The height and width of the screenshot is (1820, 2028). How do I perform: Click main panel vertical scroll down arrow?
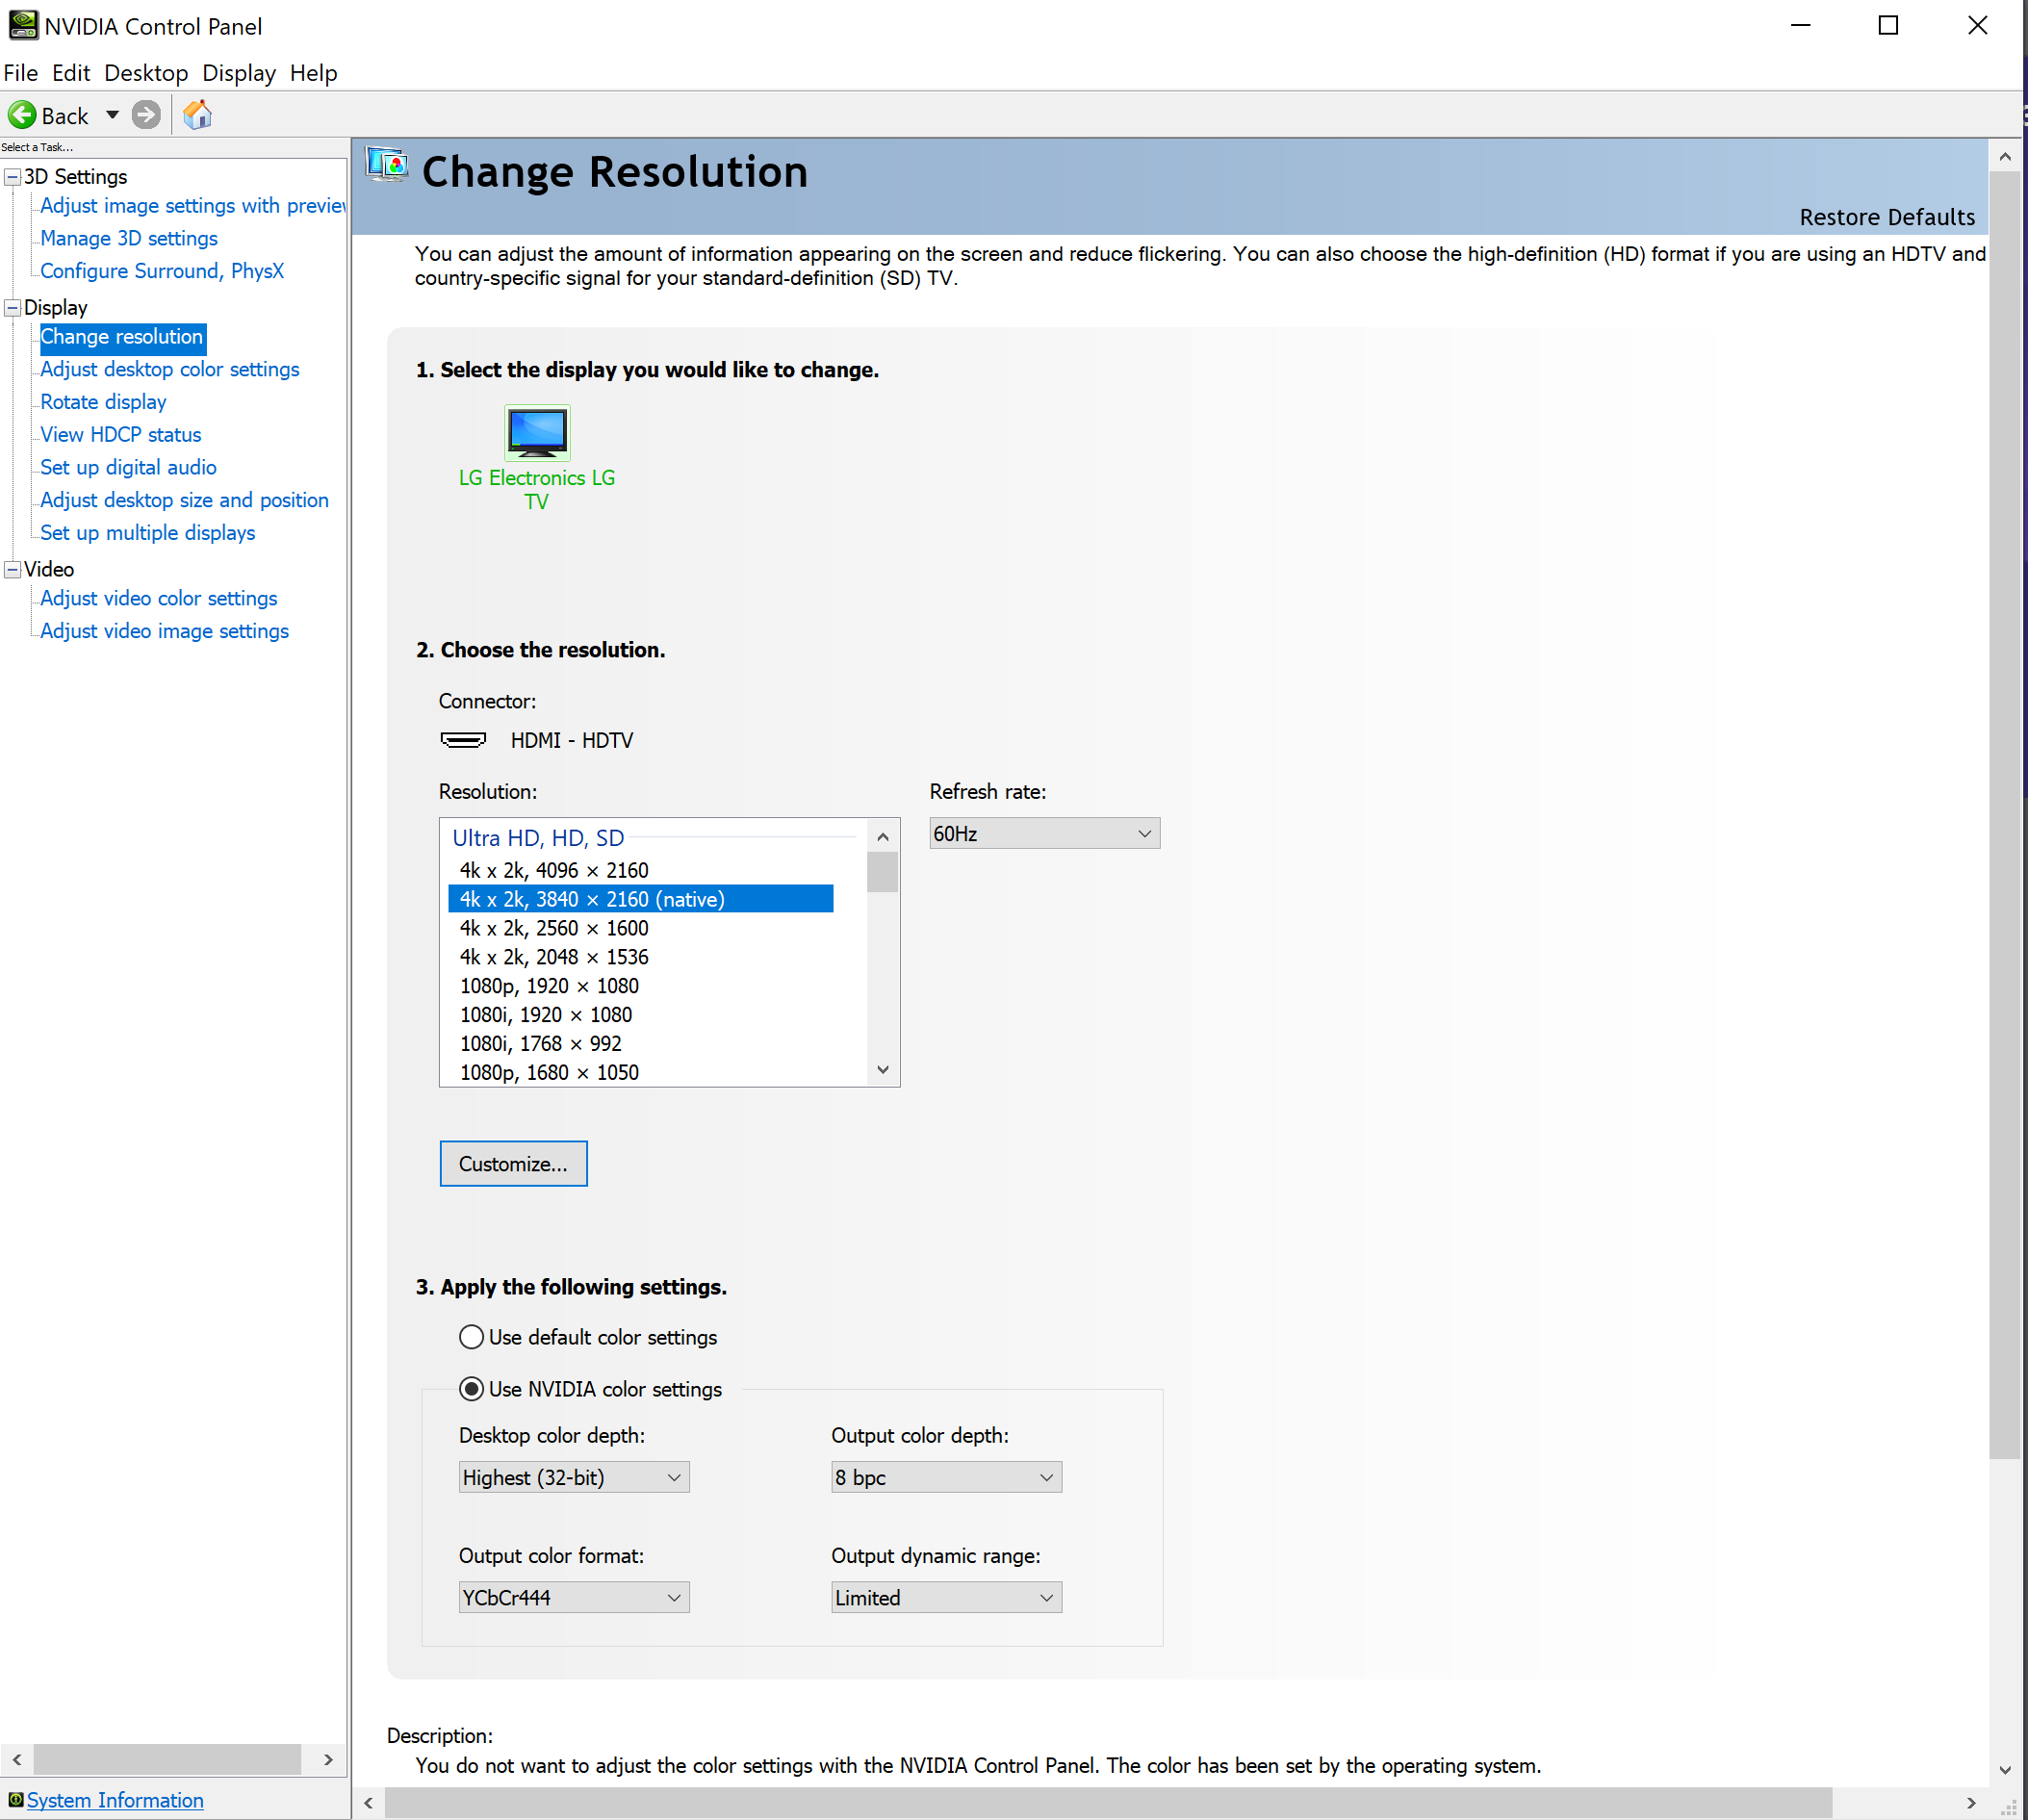tap(2005, 1769)
